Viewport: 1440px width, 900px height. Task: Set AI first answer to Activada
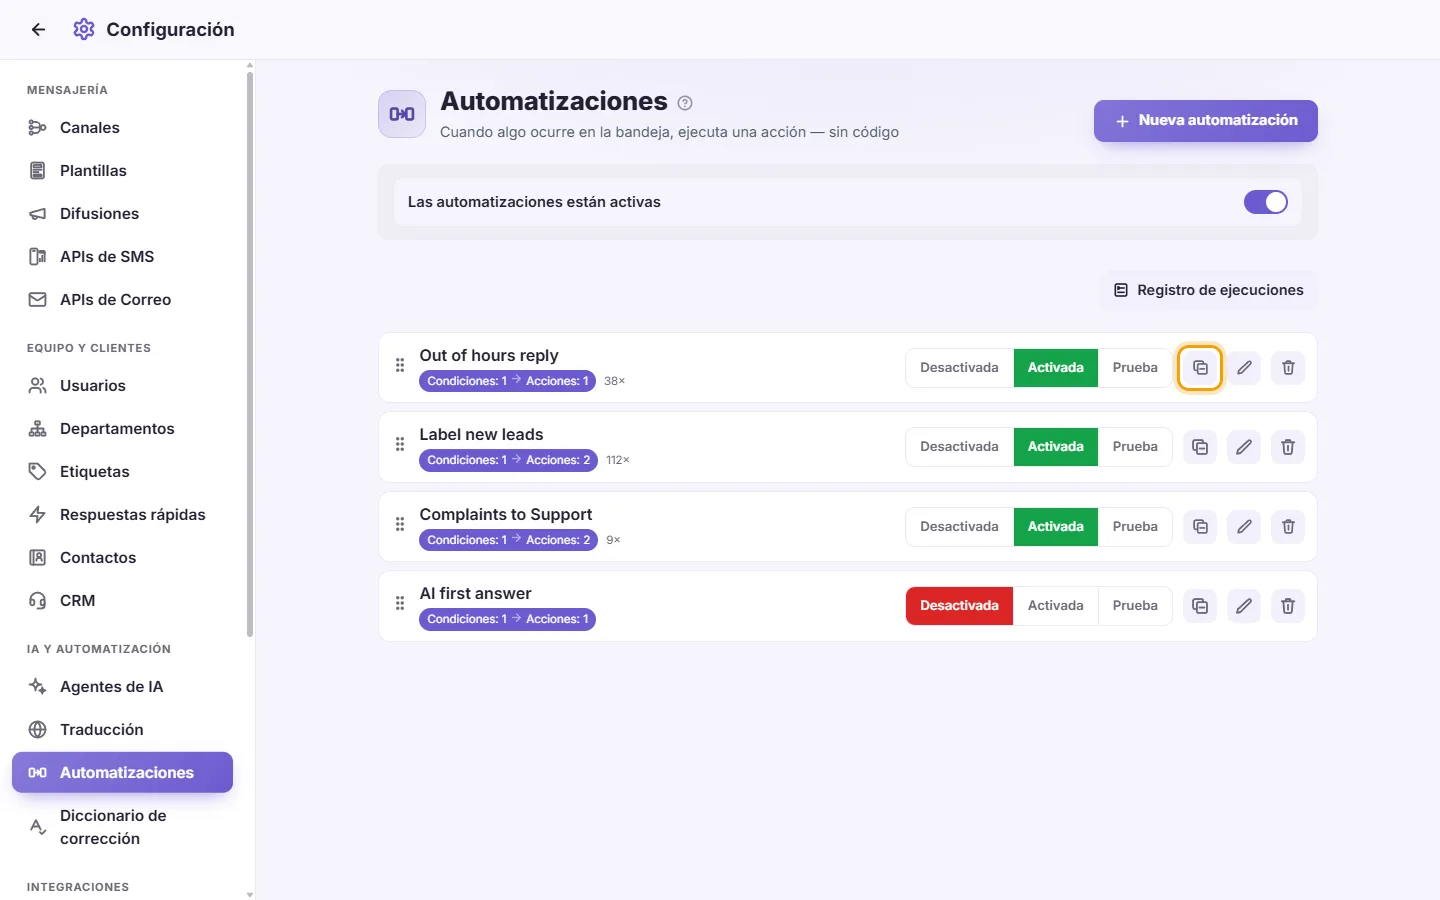pyautogui.click(x=1056, y=606)
